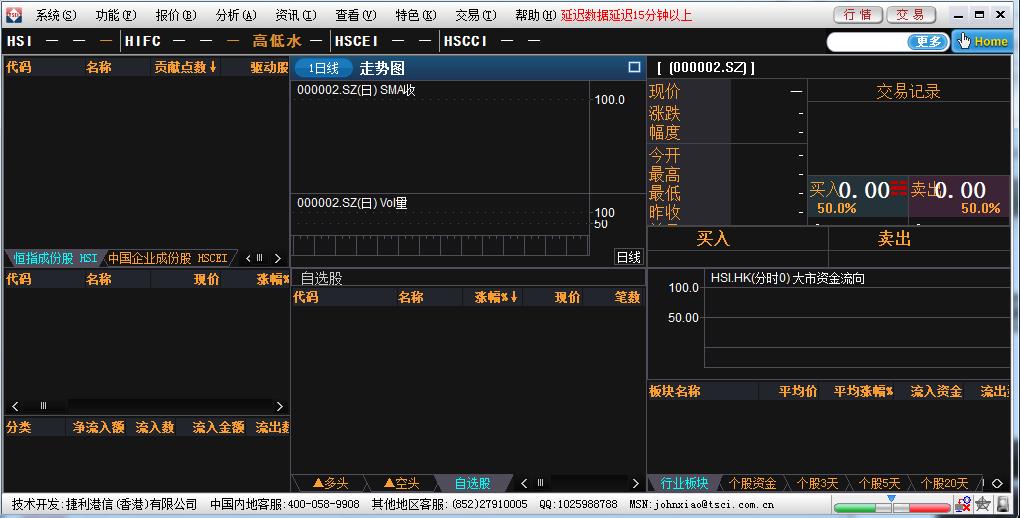Click the rightmost device icon in status bar

1003,505
